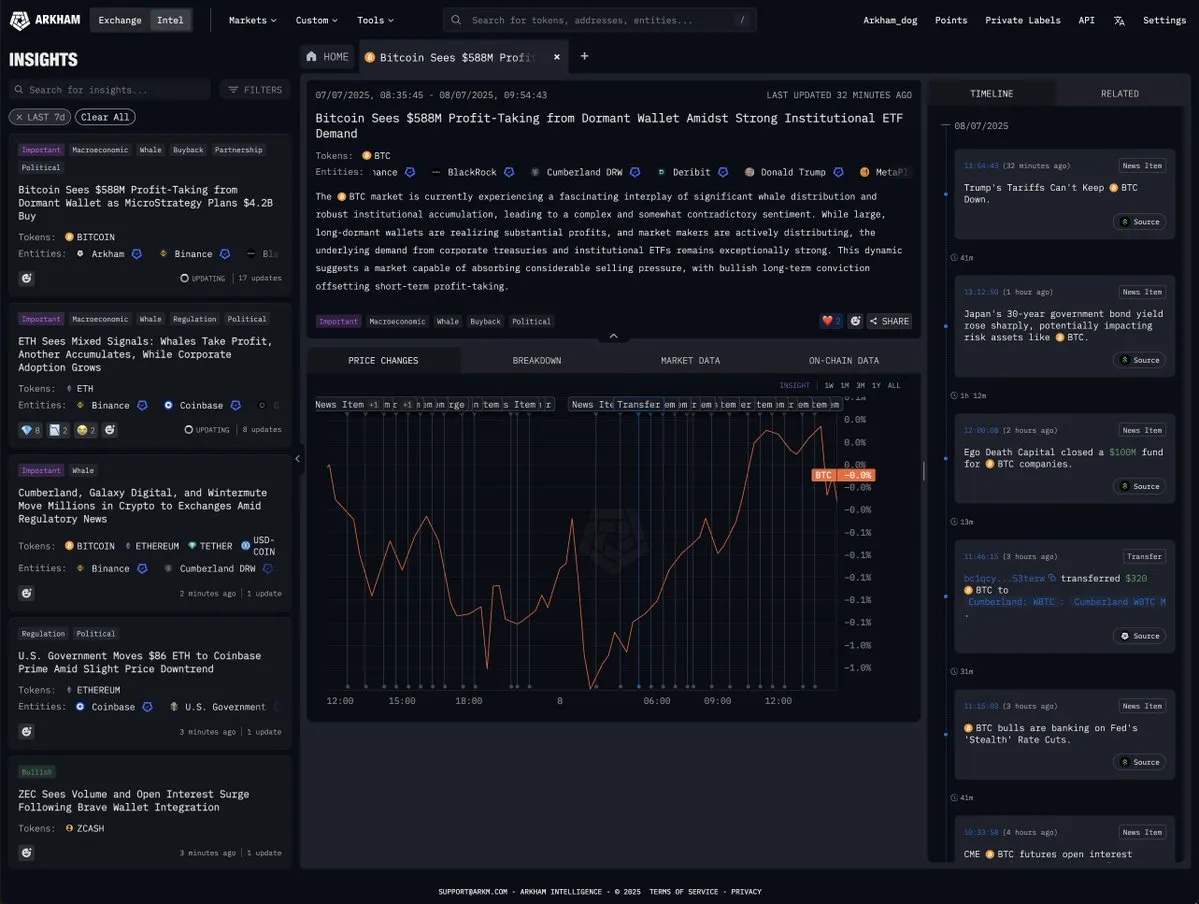This screenshot has height=904, width=1199.
Task: Open the Points page
Action: click(950, 20)
